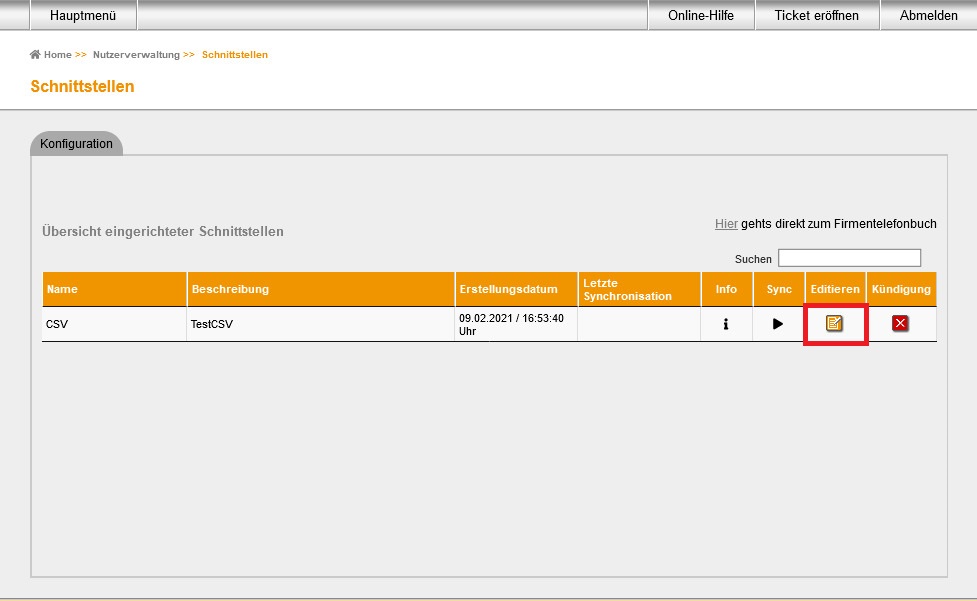Open the Hauptmenü menu
977x601 pixels.
83,15
